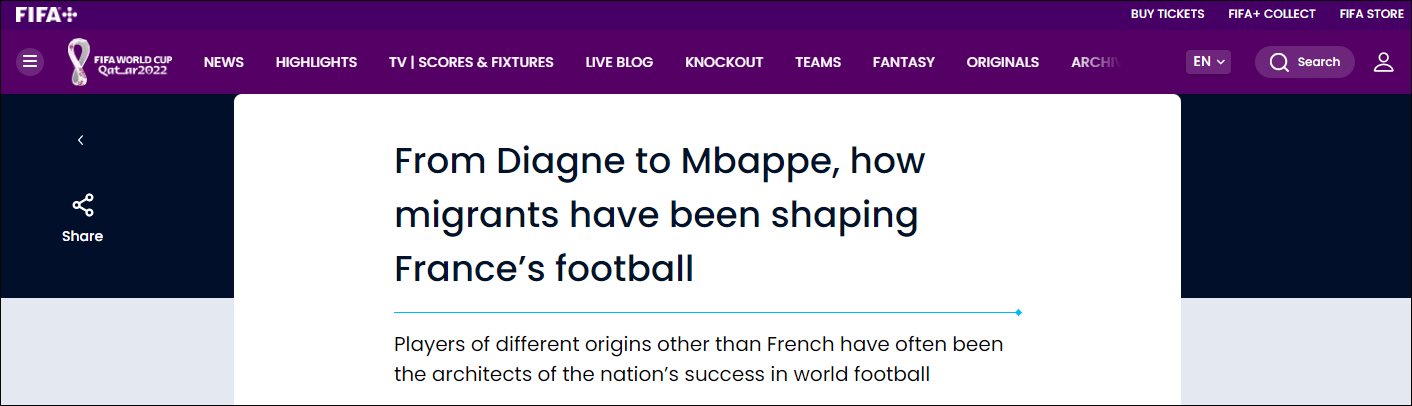The image size is (1412, 406).
Task: Click the FIFA+ logo
Action: point(46,14)
